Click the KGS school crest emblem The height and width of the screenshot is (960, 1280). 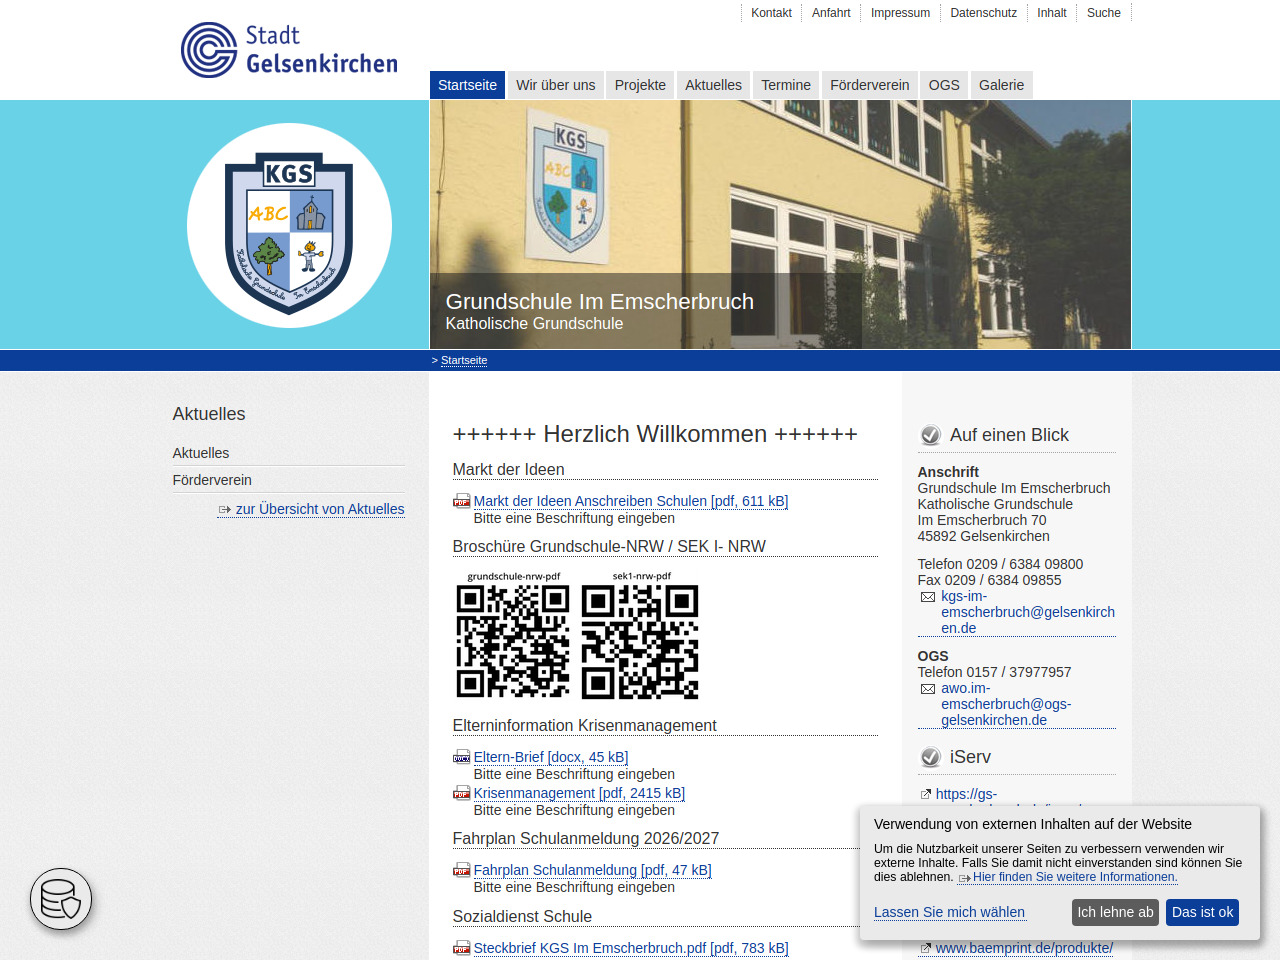pyautogui.click(x=289, y=226)
